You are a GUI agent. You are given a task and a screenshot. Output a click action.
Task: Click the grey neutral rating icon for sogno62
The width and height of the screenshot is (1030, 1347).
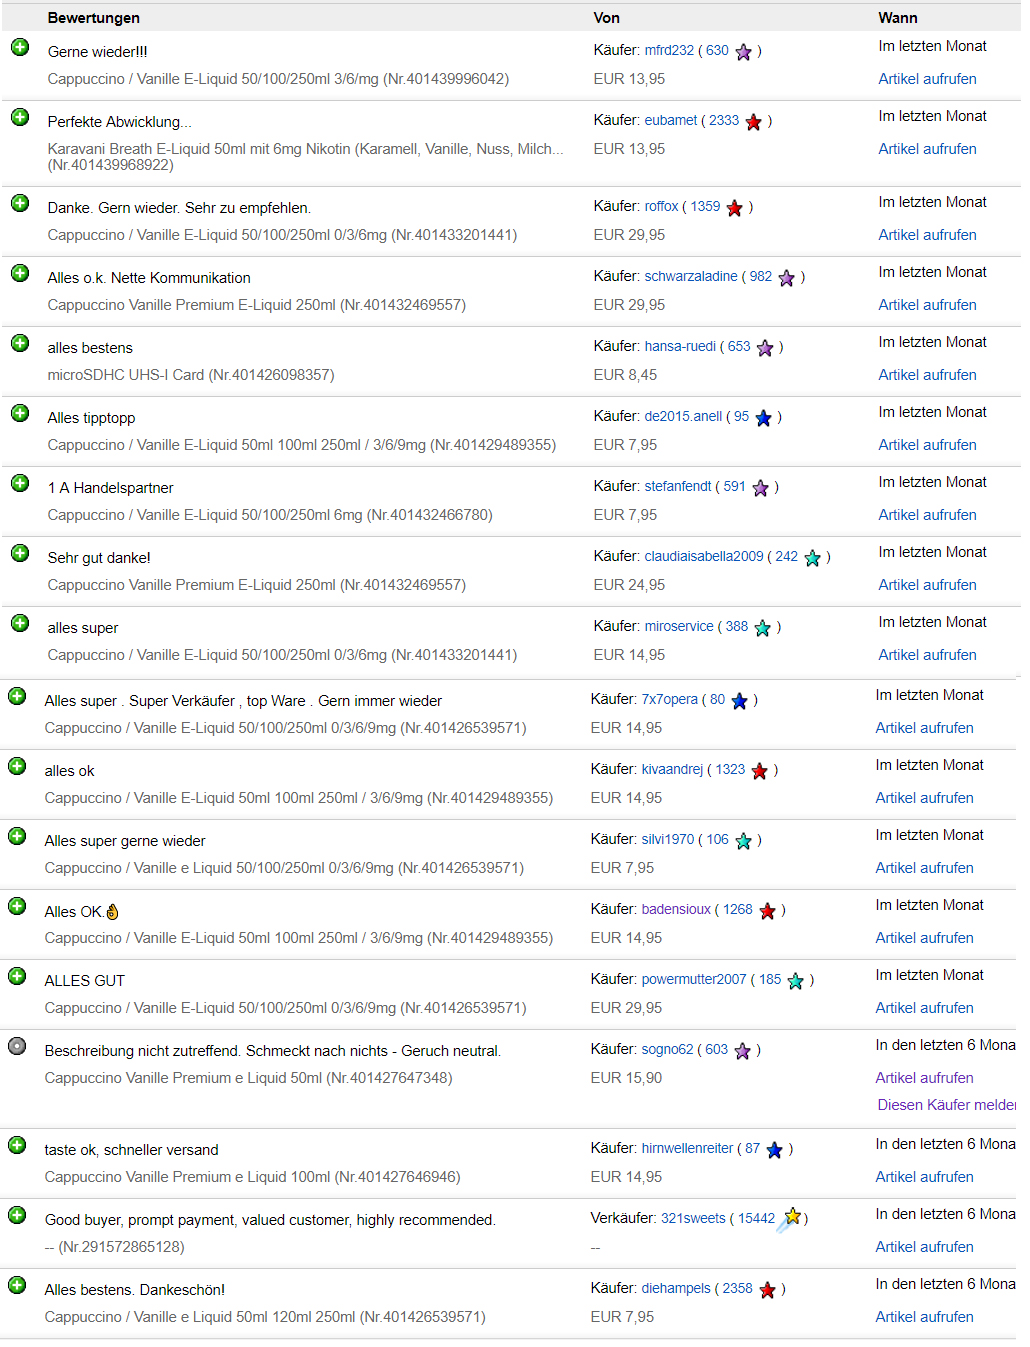[17, 1046]
